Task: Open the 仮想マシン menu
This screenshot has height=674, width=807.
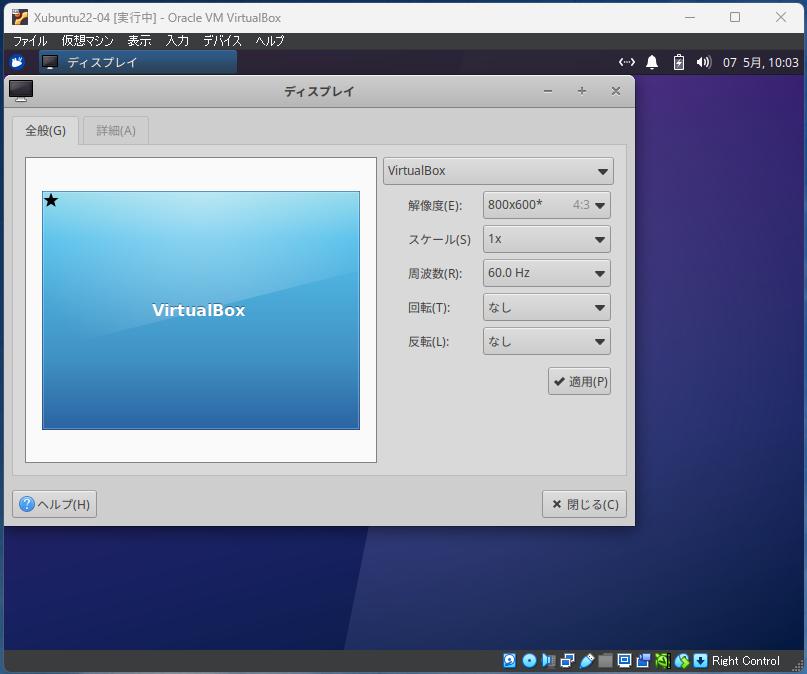Action: (87, 41)
